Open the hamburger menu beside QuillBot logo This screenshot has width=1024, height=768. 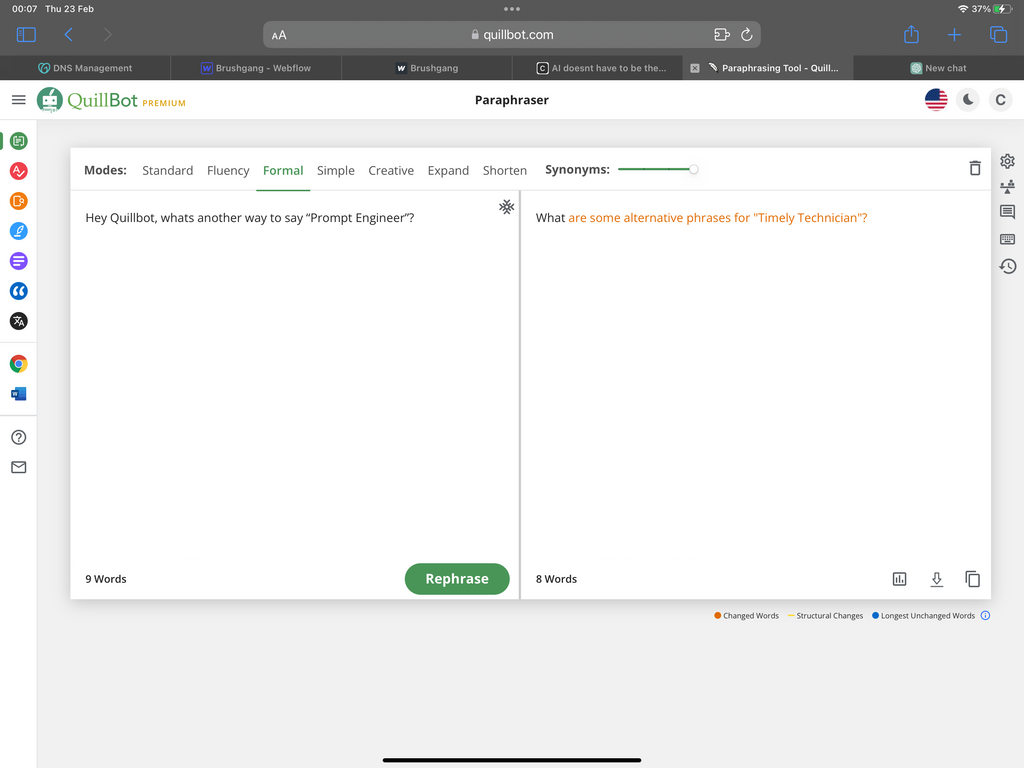18,99
